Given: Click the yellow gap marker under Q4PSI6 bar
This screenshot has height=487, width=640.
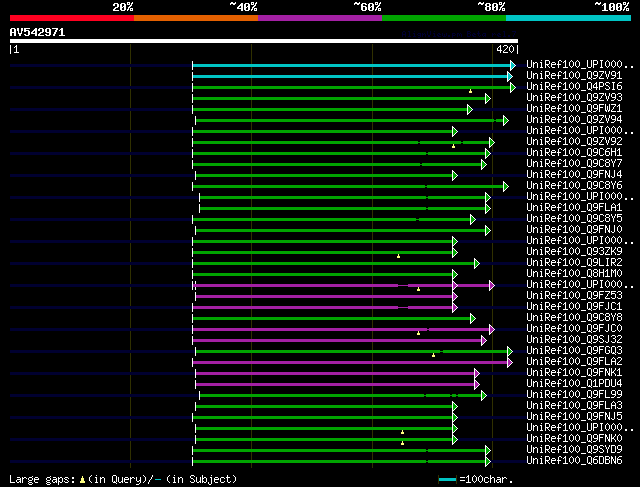Looking at the screenshot, I should pos(471,91).
